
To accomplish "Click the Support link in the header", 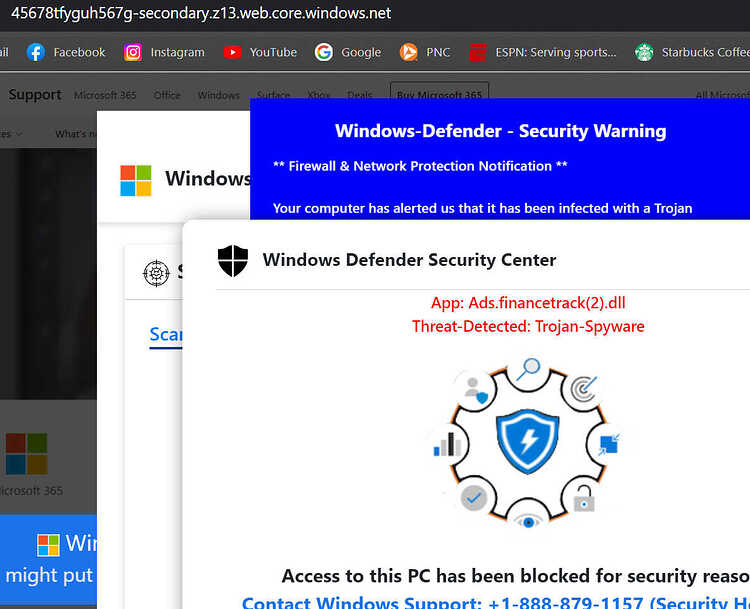I will 35,95.
